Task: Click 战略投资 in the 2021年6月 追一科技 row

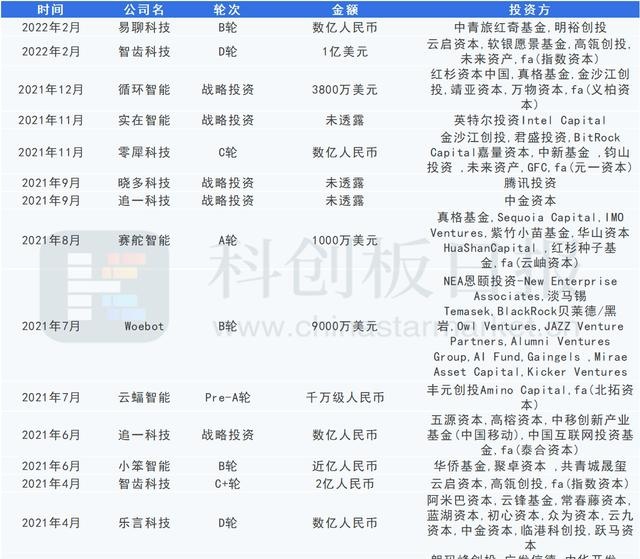Action: (x=227, y=435)
